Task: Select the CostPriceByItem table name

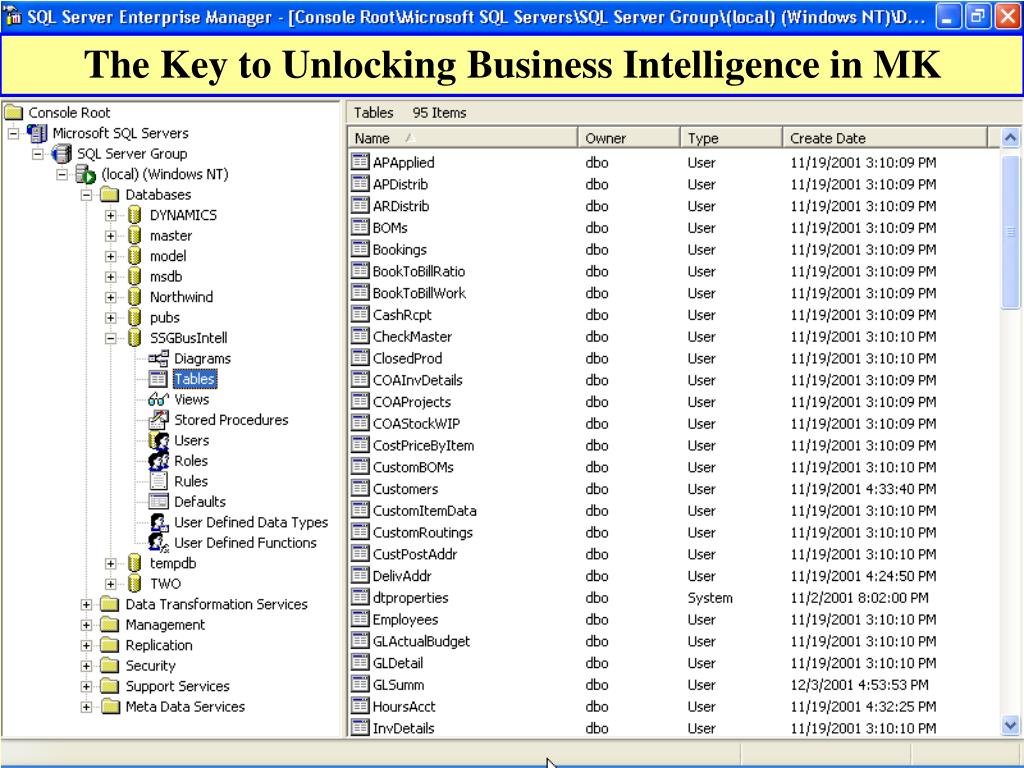Action: (x=423, y=445)
